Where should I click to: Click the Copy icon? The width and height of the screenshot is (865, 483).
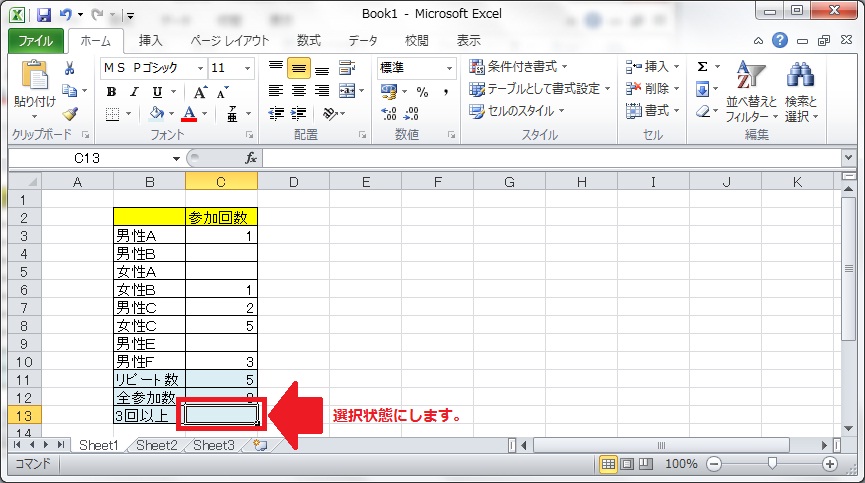70,90
